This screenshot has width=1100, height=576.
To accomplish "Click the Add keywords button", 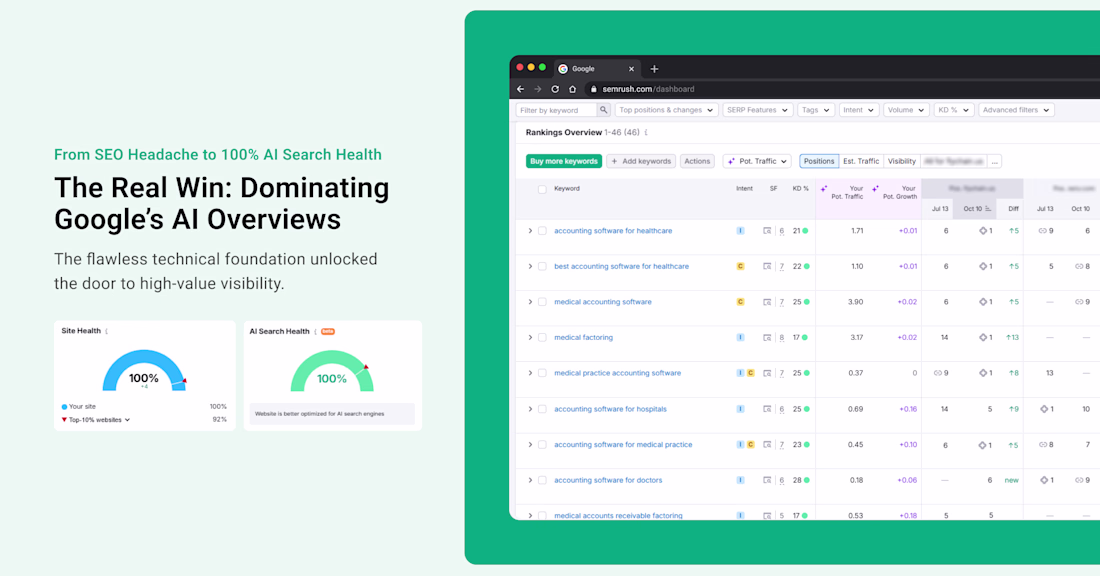I will pos(641,161).
